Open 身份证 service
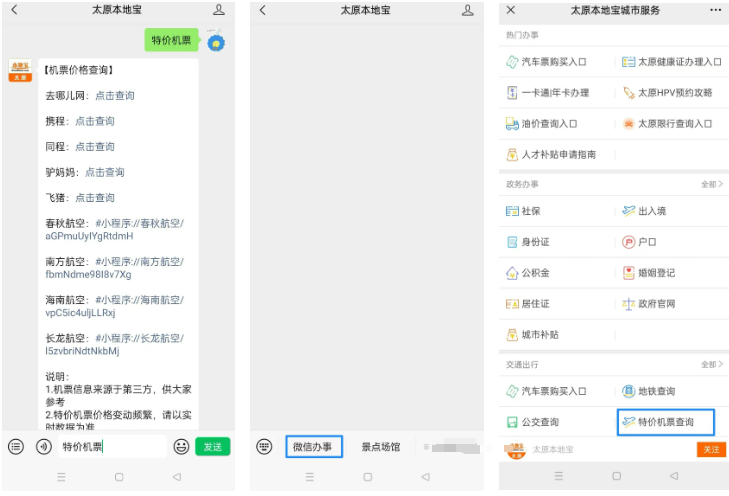This screenshot has width=729, height=496. (528, 242)
